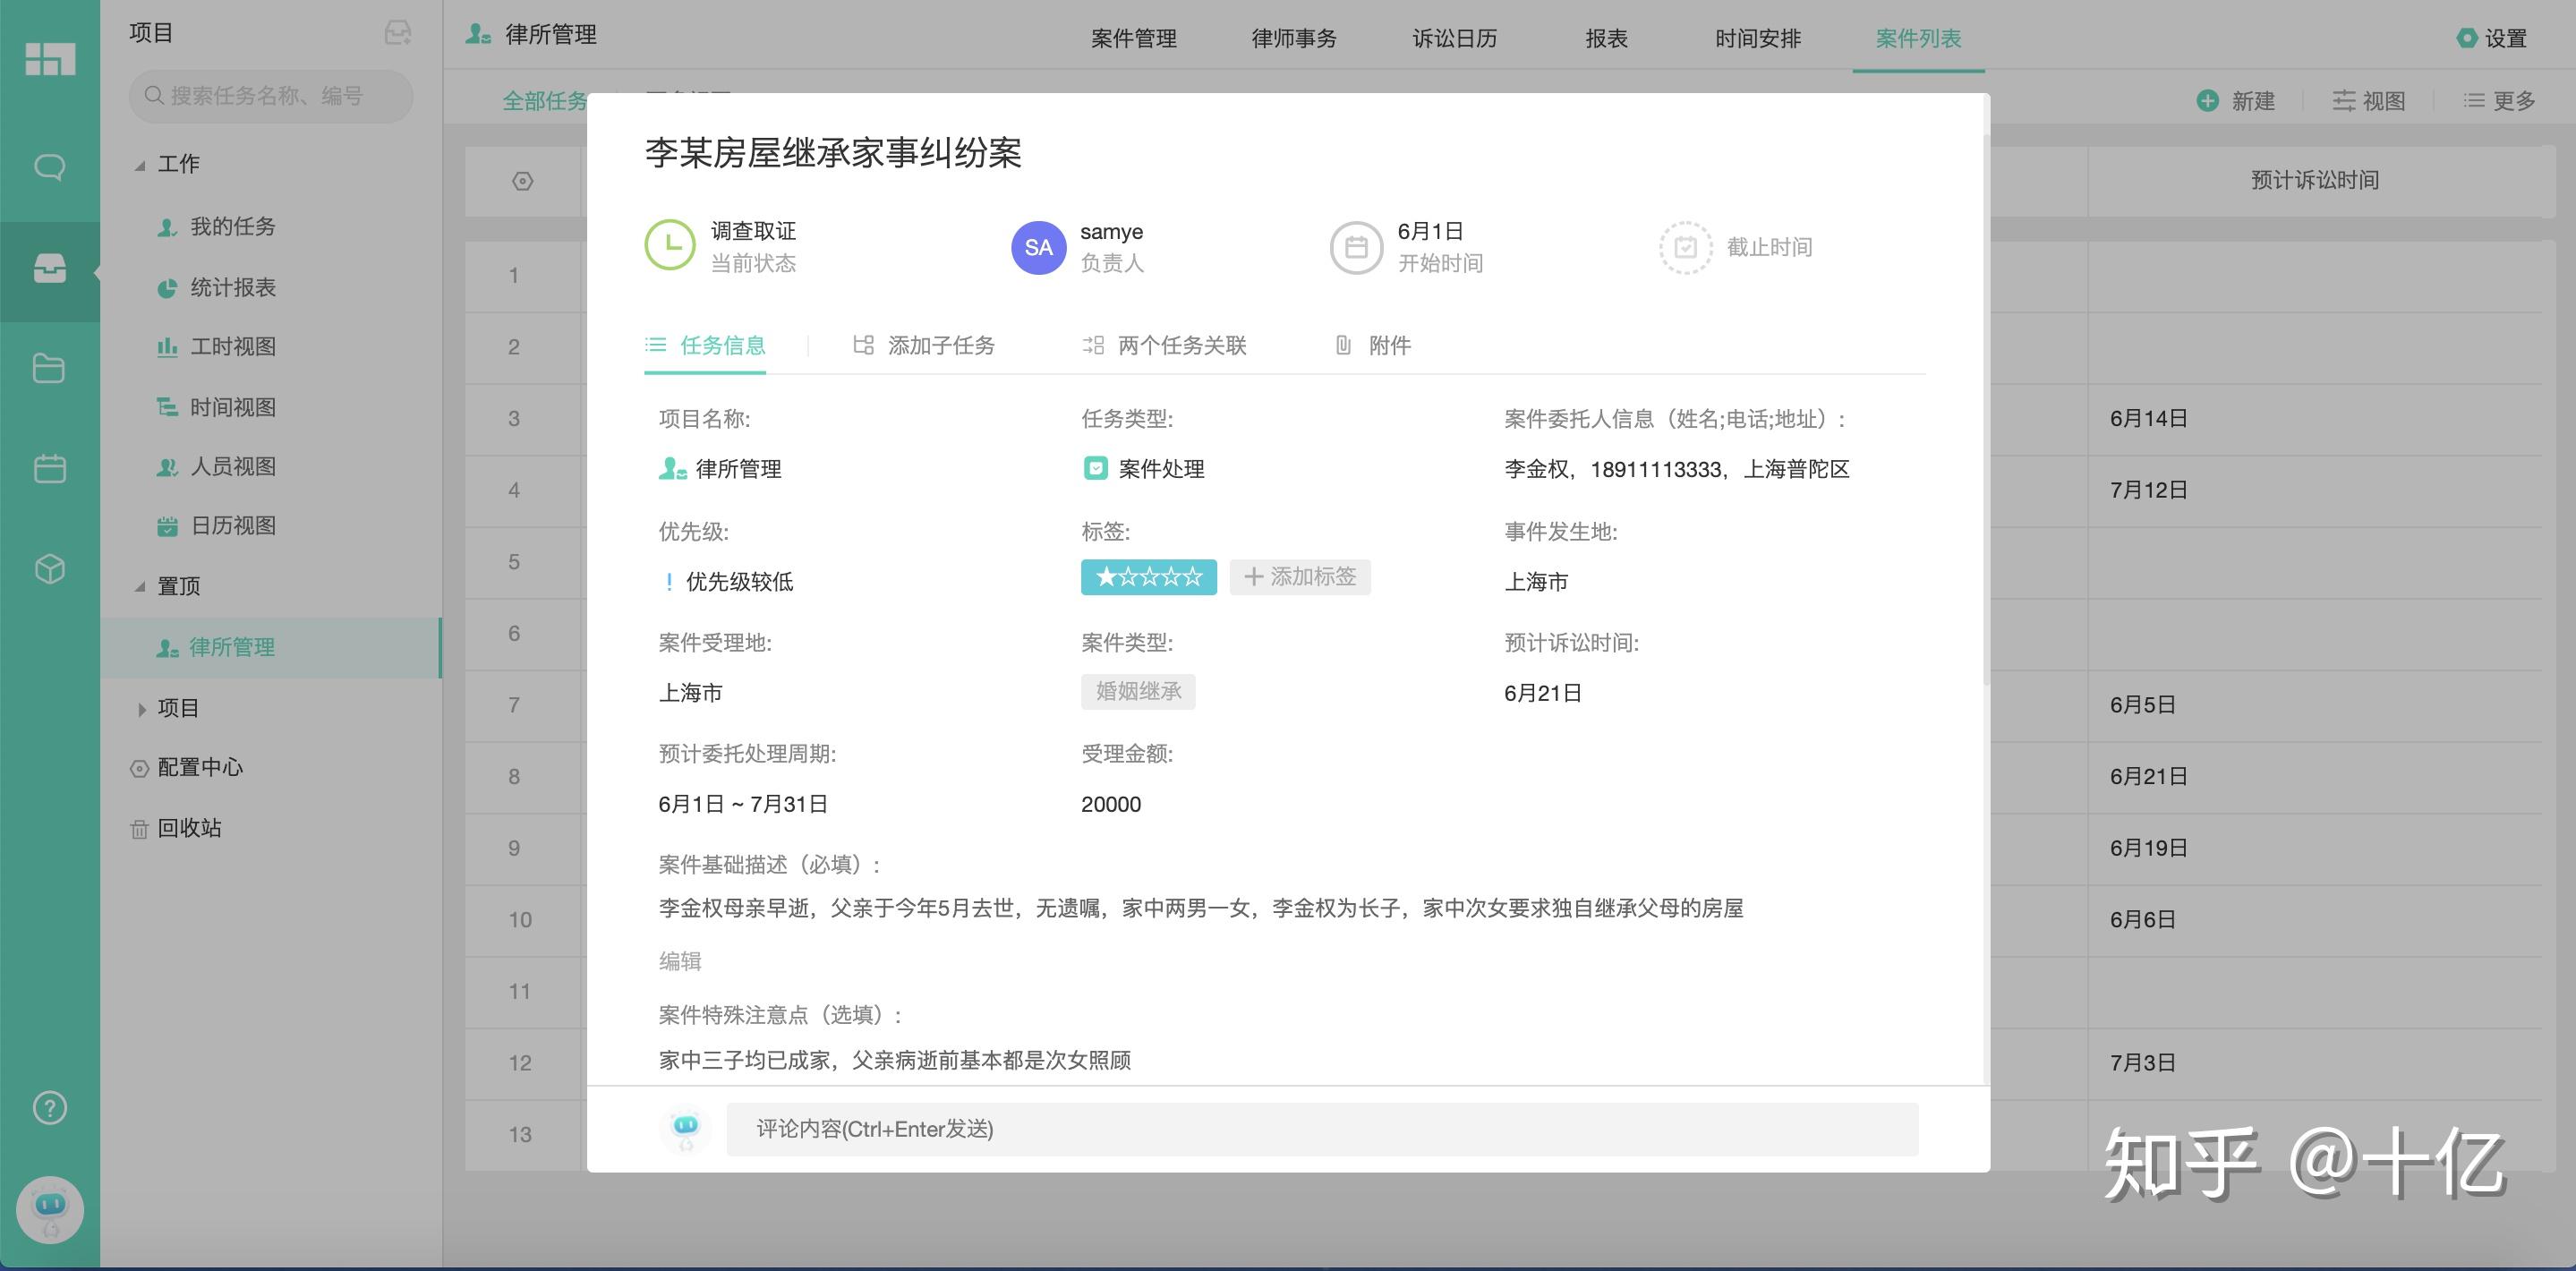Click the inbox icon beside 项目 header

tap(398, 33)
